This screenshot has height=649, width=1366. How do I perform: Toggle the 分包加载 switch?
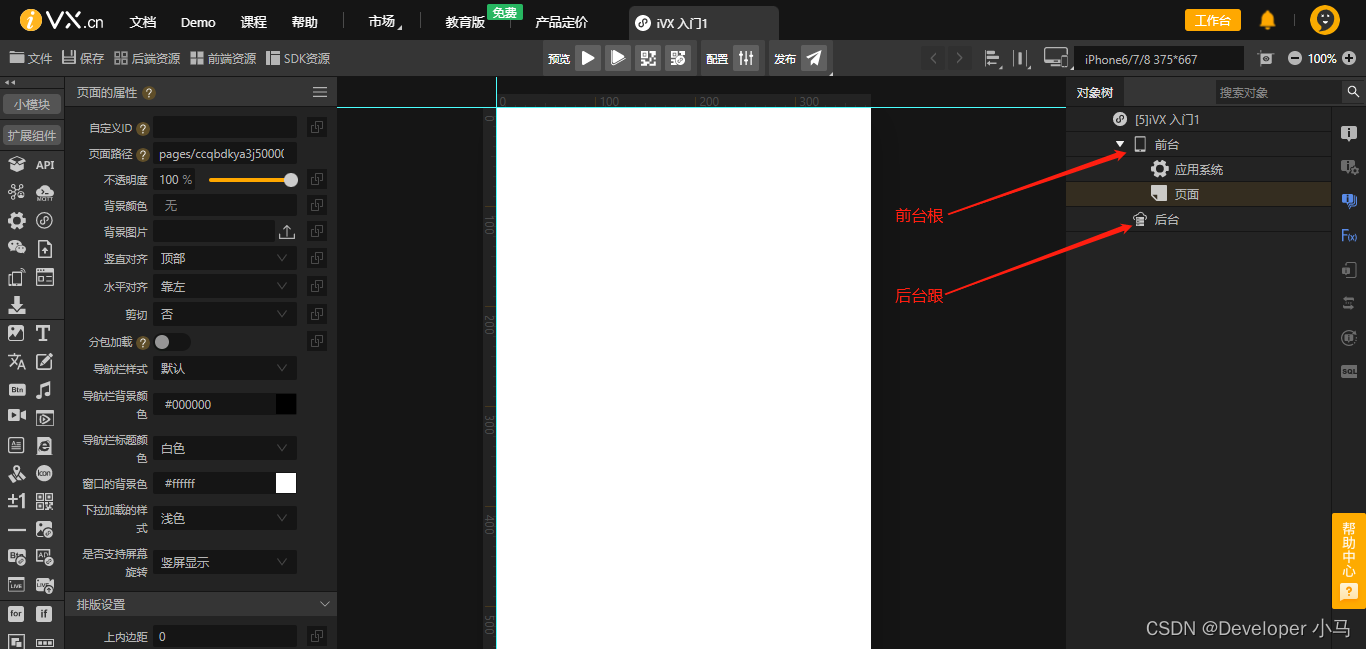[172, 342]
